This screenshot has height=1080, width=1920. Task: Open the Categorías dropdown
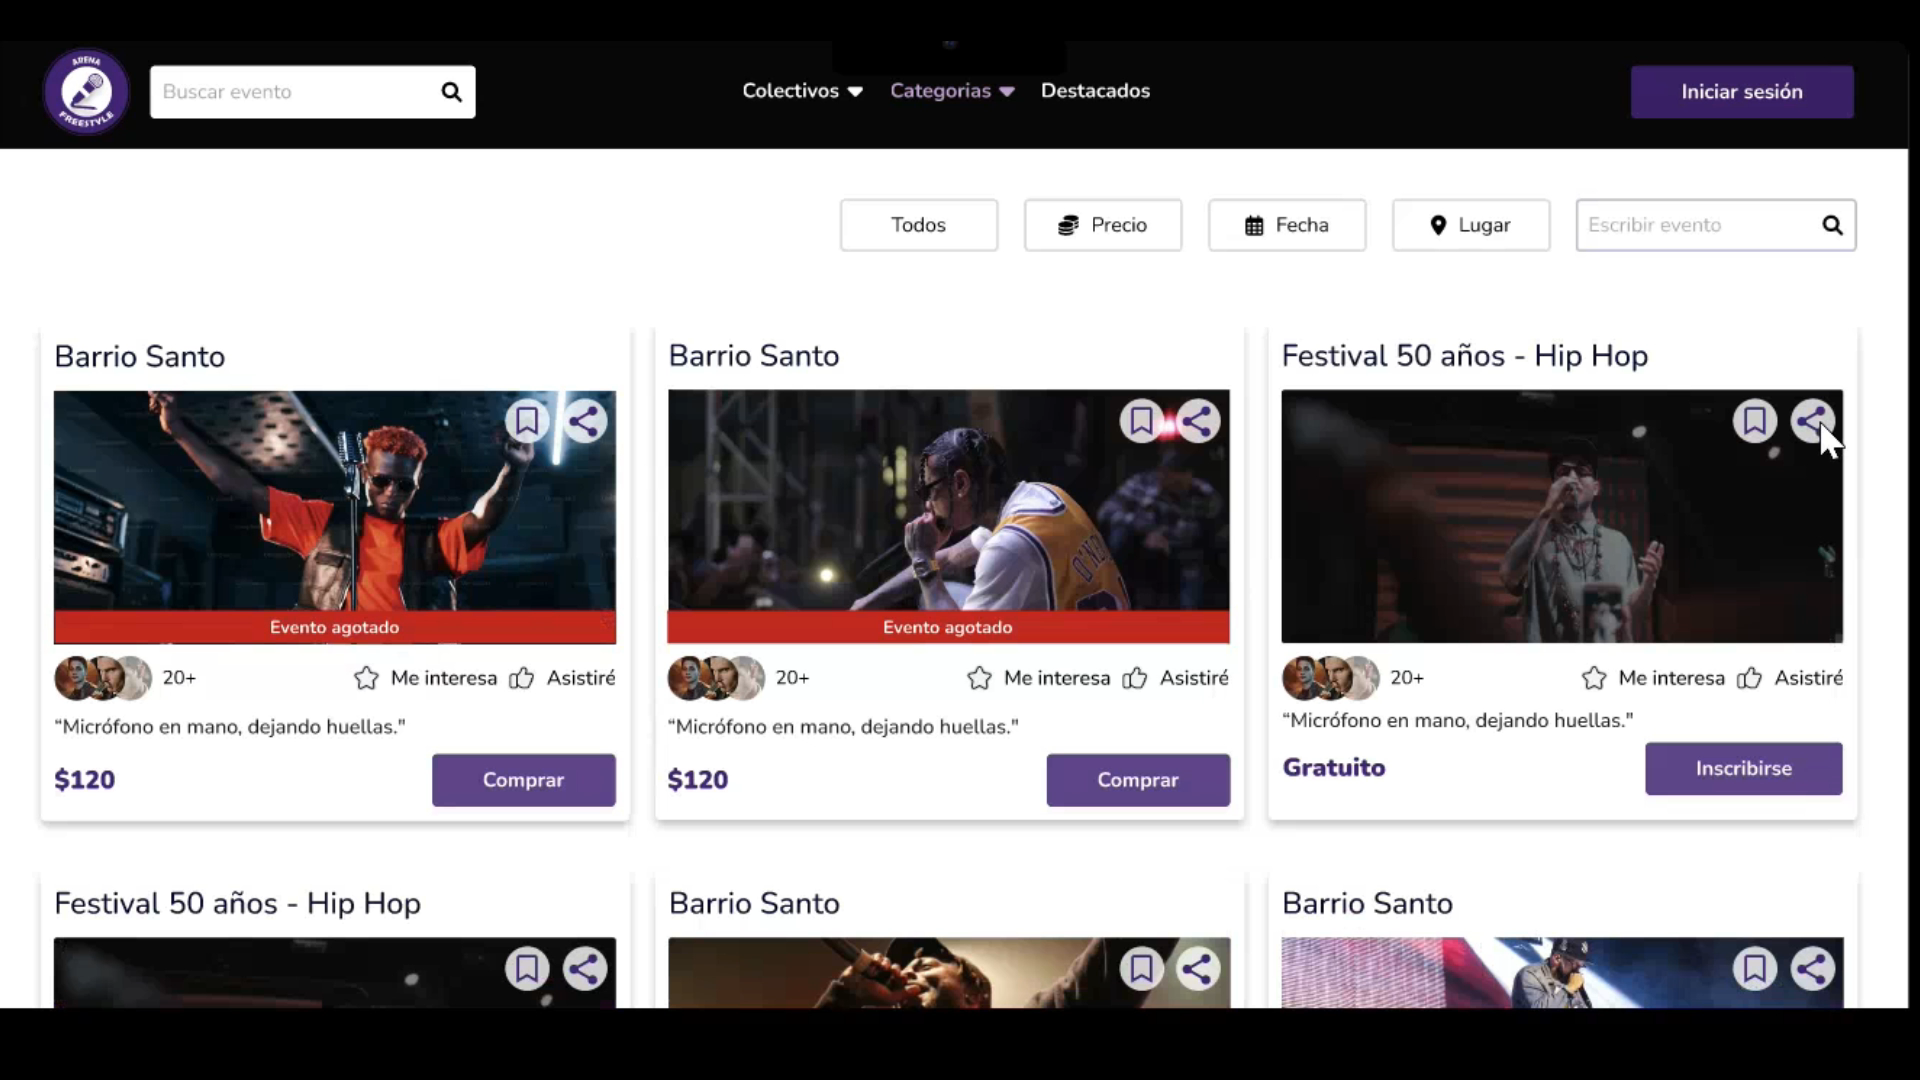tap(951, 91)
